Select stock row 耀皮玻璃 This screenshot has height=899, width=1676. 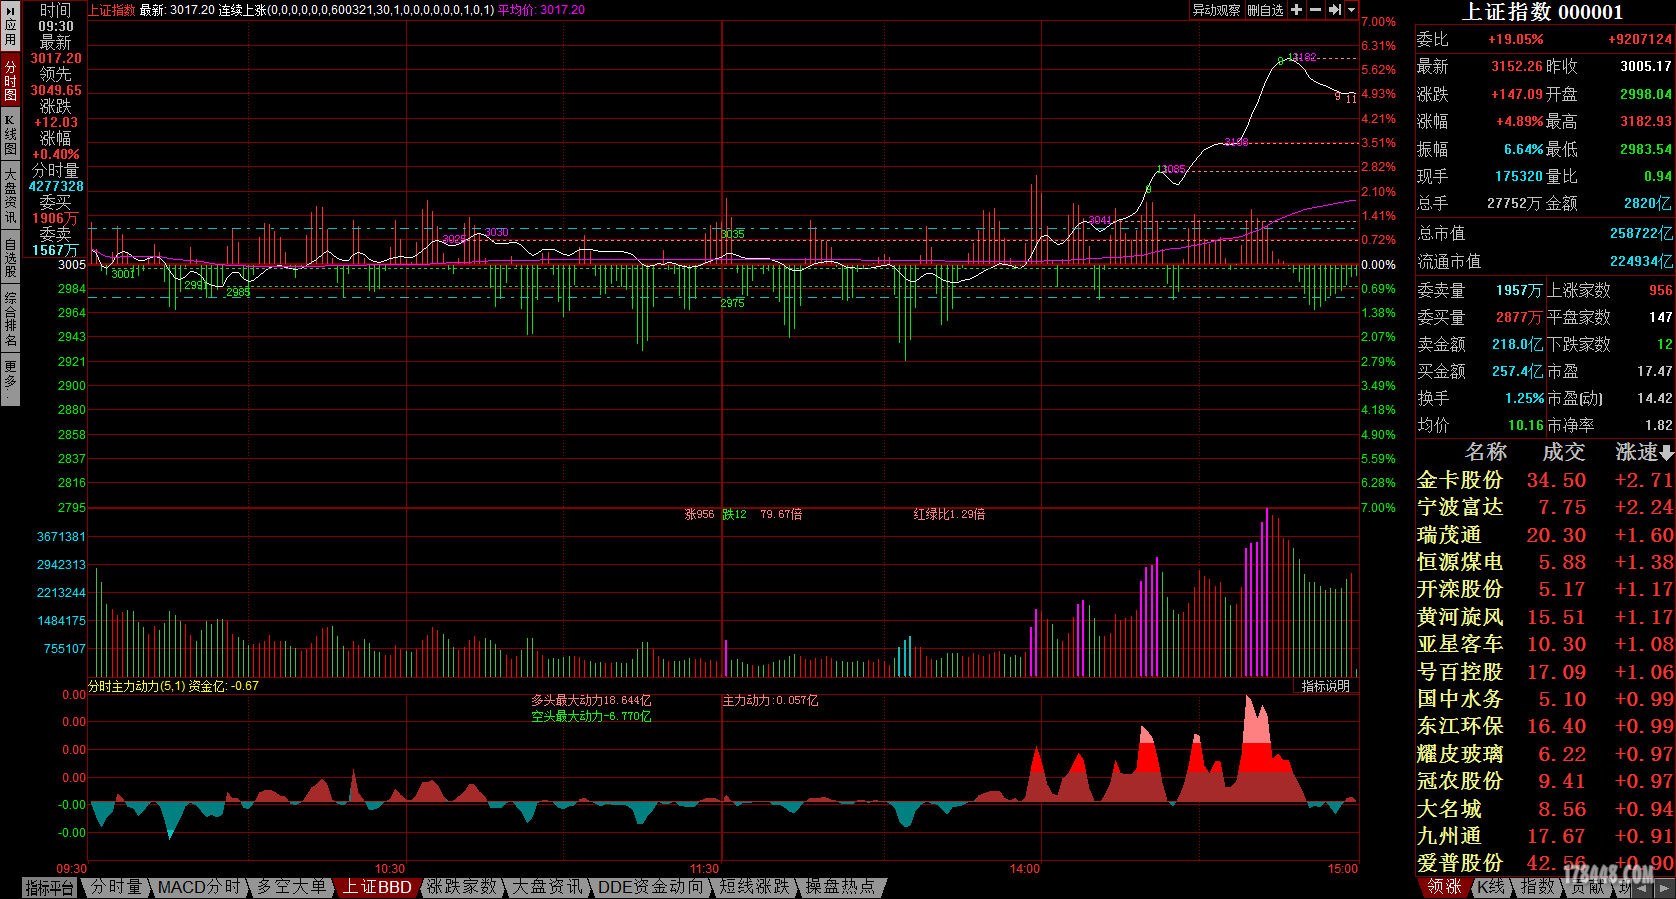[x=1545, y=754]
